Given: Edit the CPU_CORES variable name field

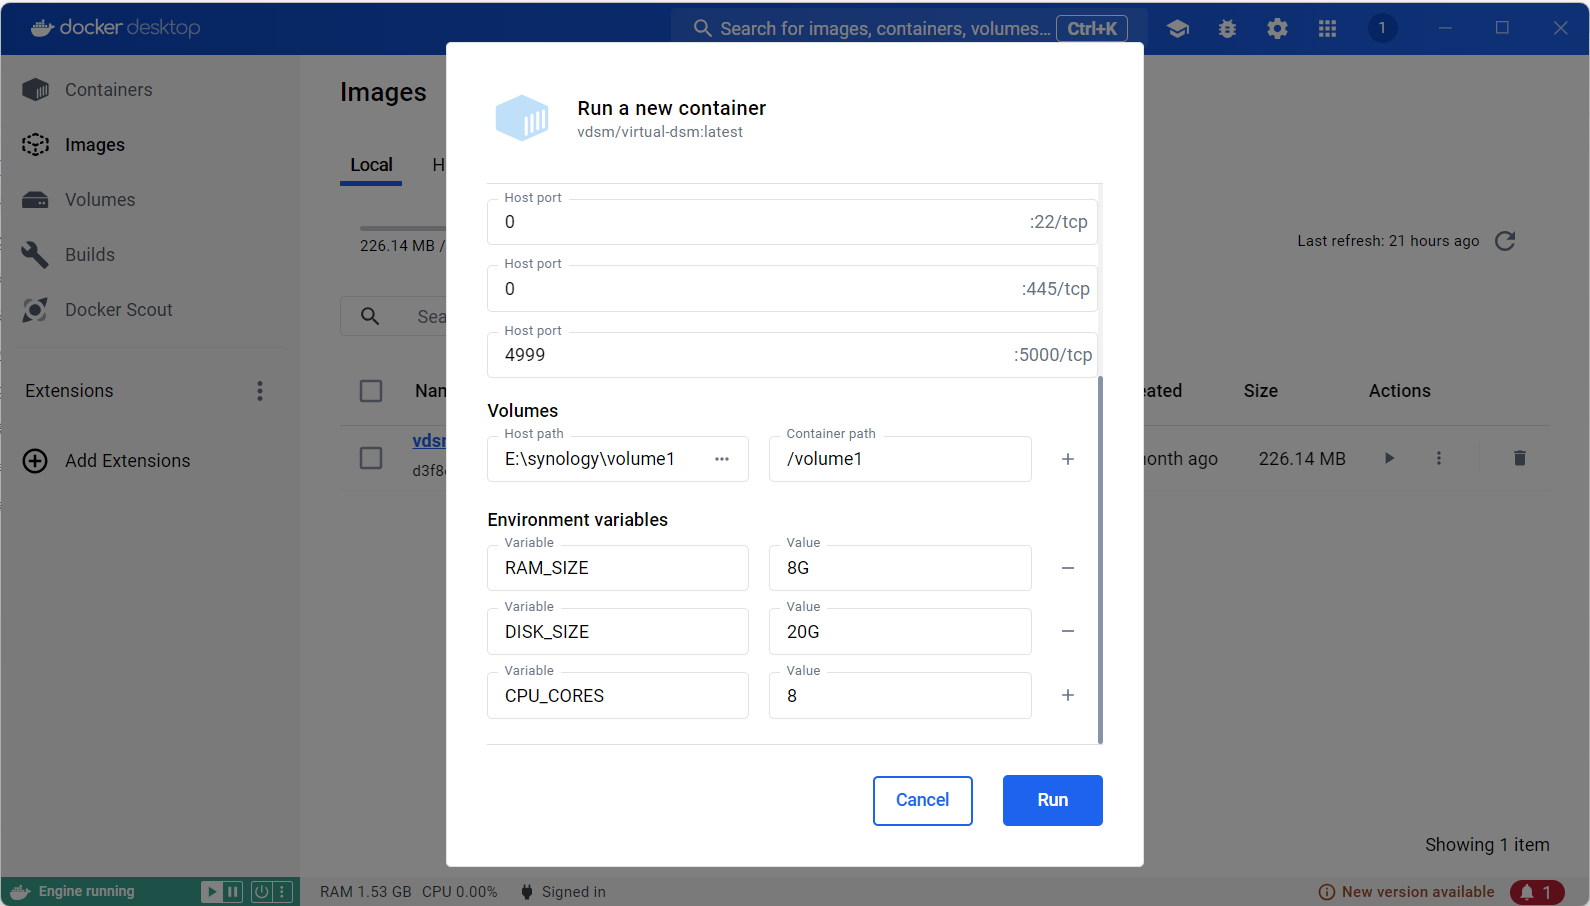Looking at the screenshot, I should [x=618, y=696].
